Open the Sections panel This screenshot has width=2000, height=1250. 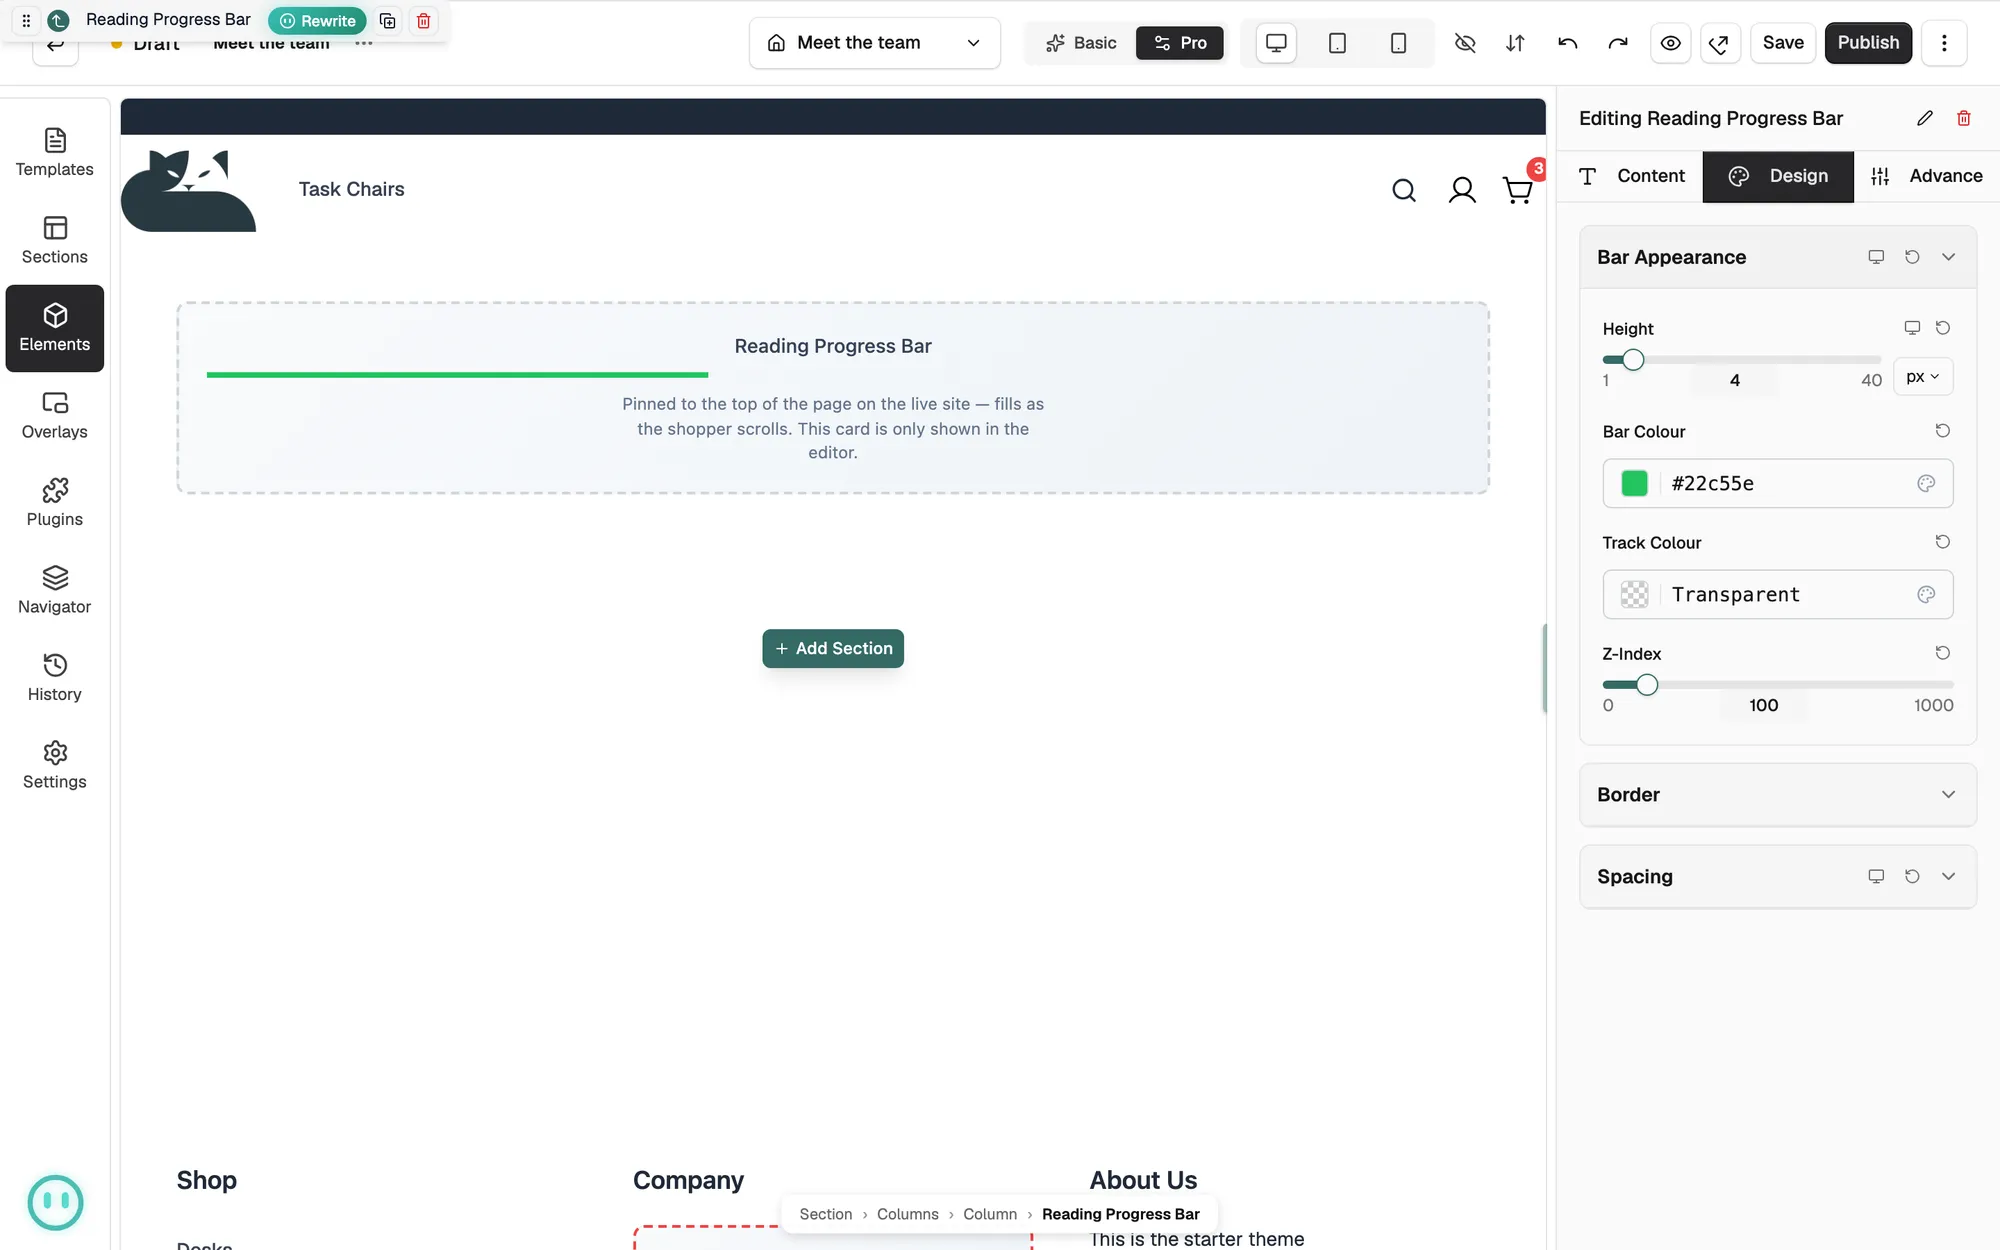pos(55,241)
